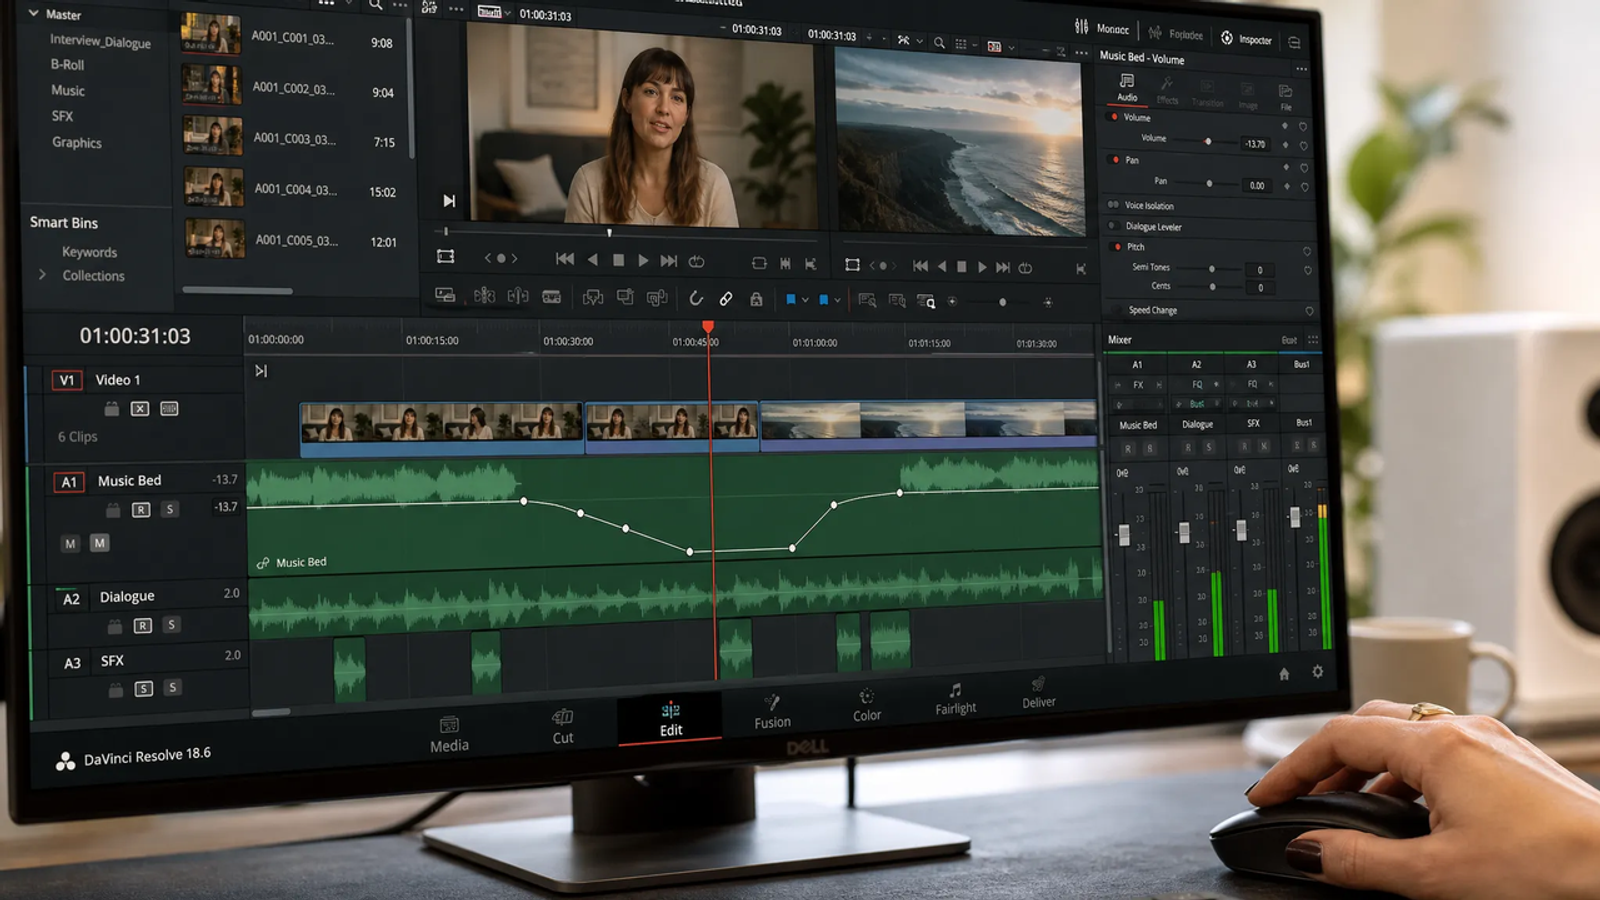This screenshot has height=900, width=1600.
Task: Click the home icon at bottom right
Action: (1284, 674)
